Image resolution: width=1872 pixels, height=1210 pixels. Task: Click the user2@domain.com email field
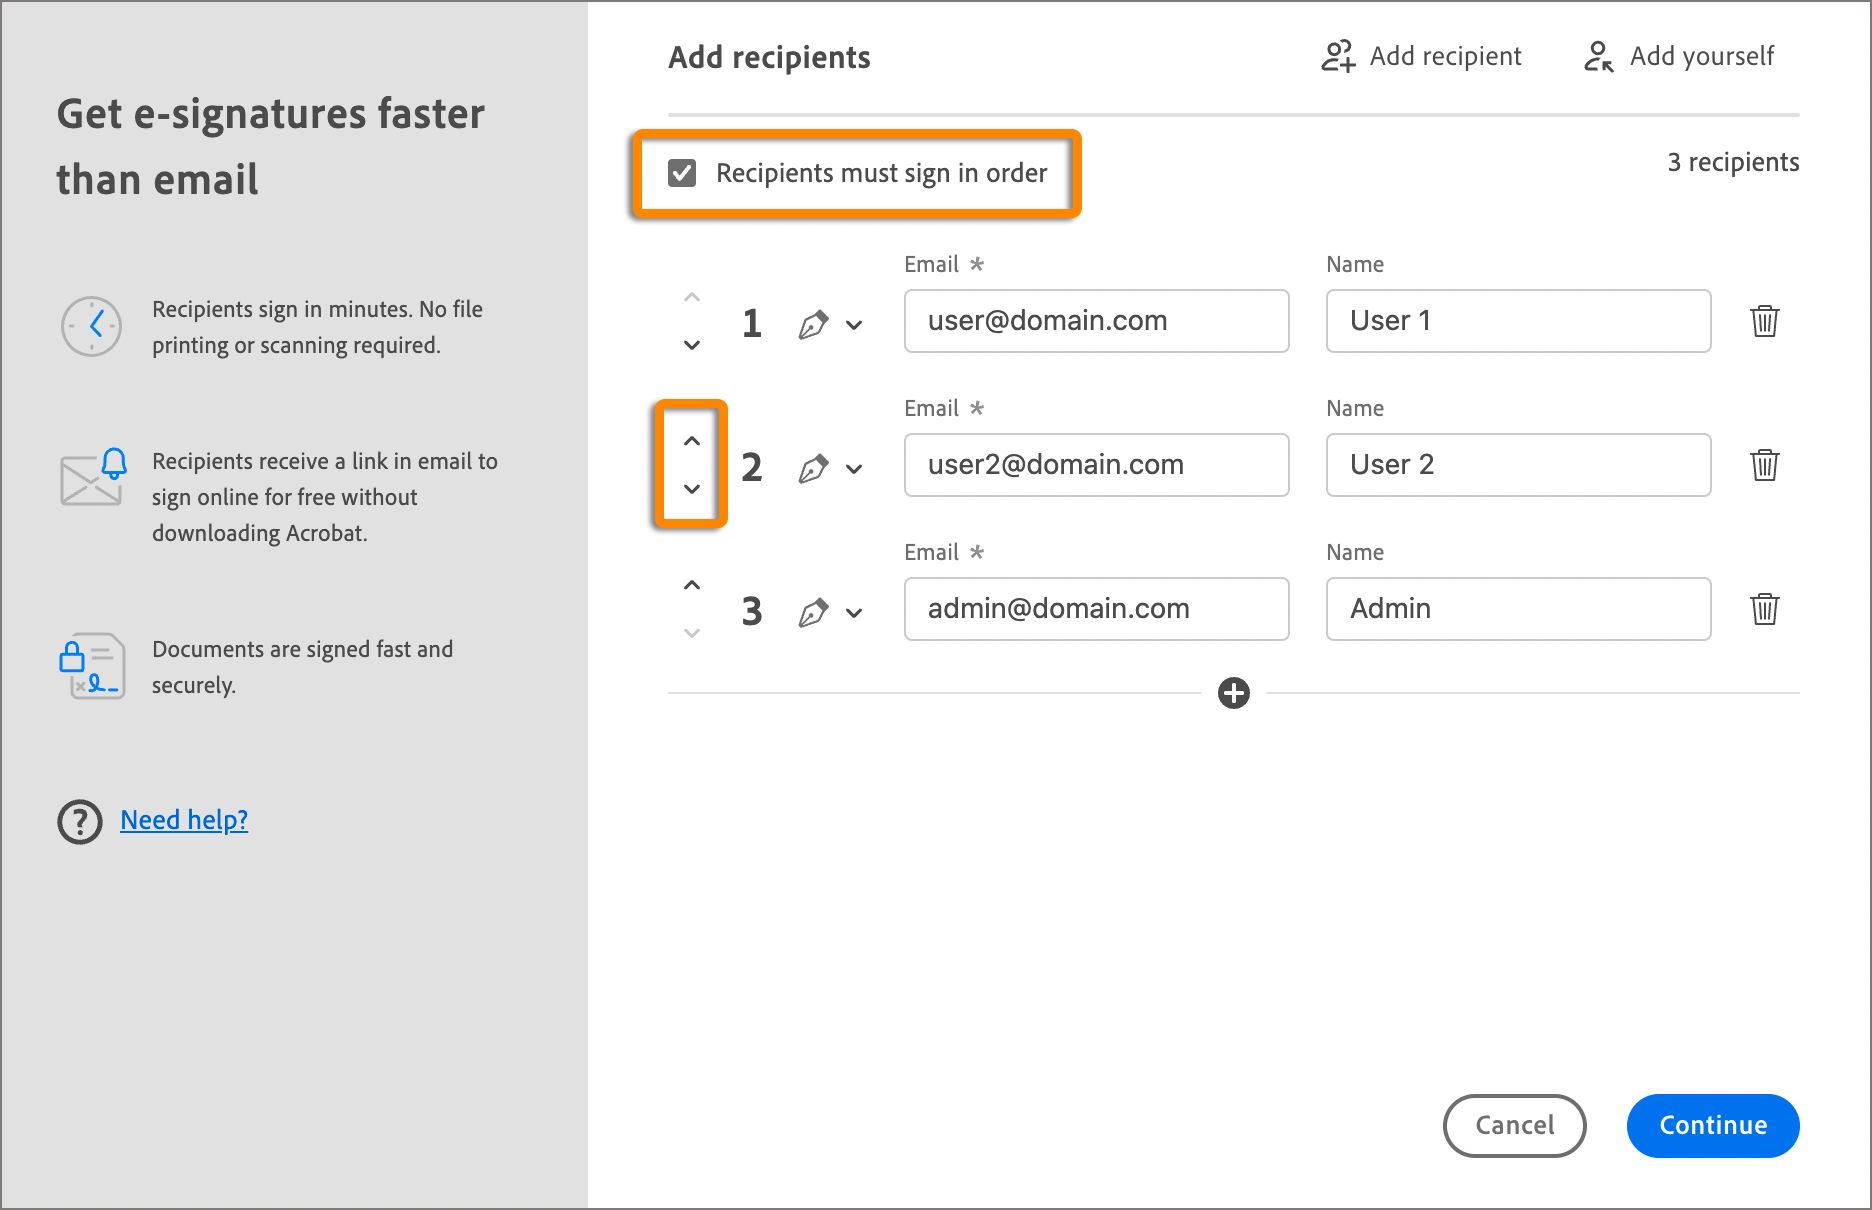[x=1096, y=465]
